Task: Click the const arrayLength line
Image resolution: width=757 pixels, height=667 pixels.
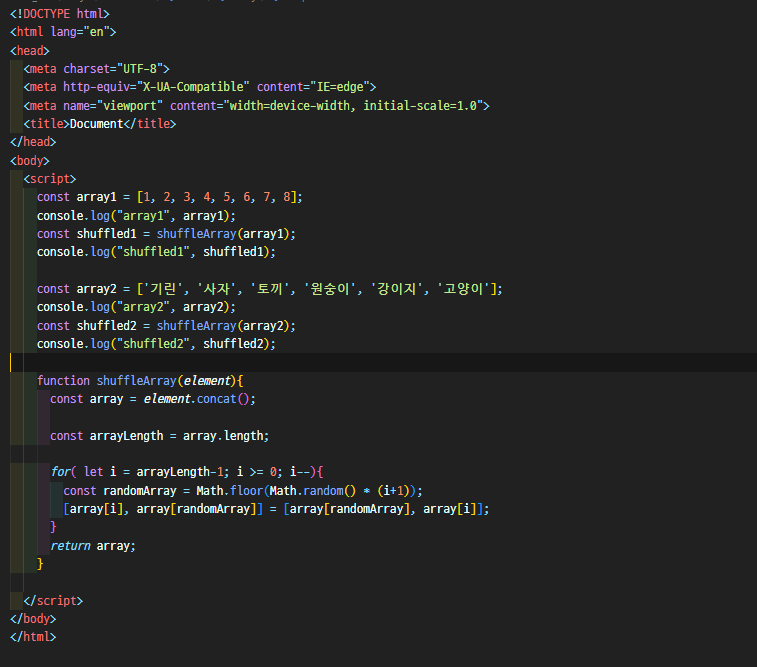Action: (160, 436)
